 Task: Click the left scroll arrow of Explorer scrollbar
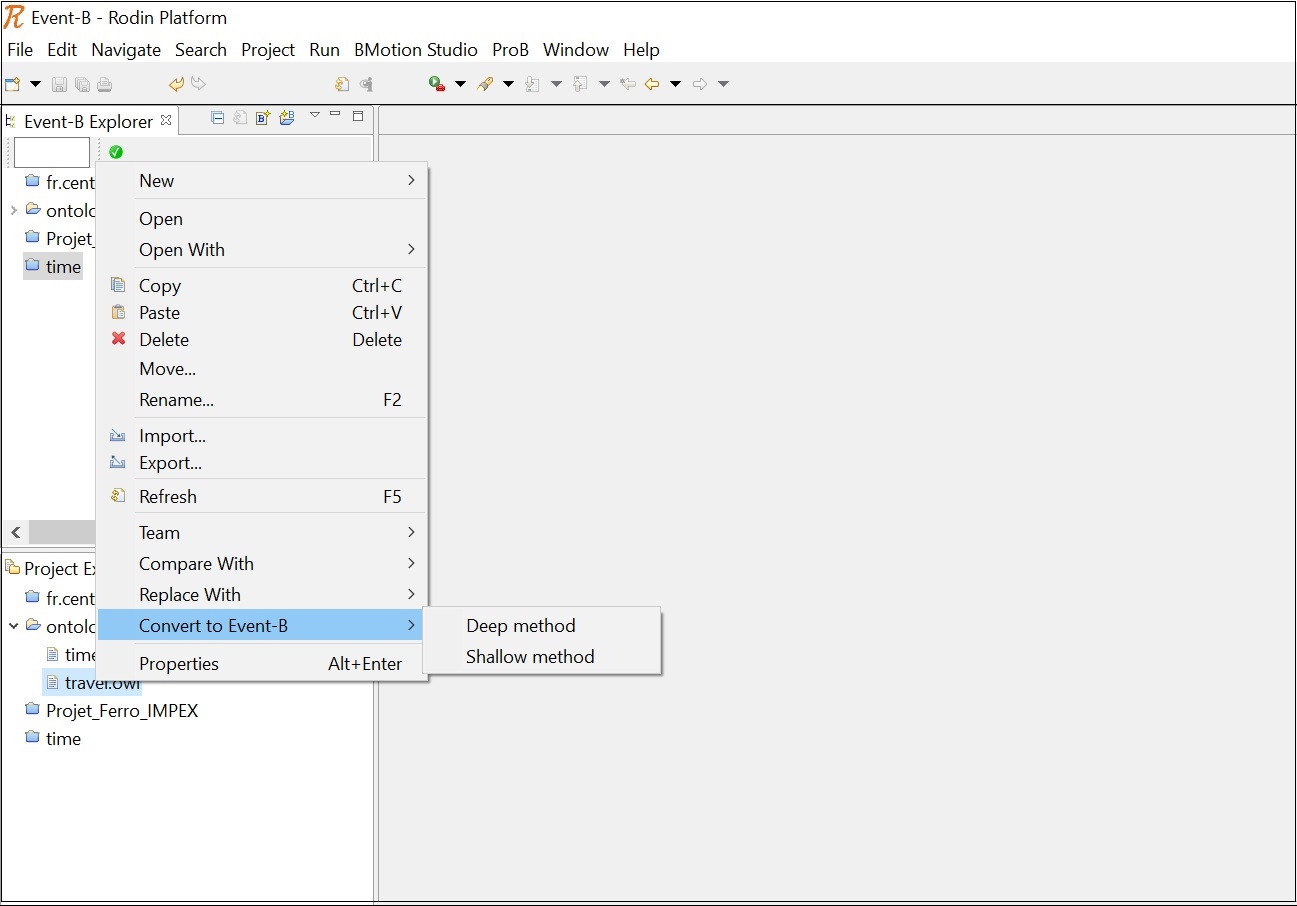tap(15, 533)
